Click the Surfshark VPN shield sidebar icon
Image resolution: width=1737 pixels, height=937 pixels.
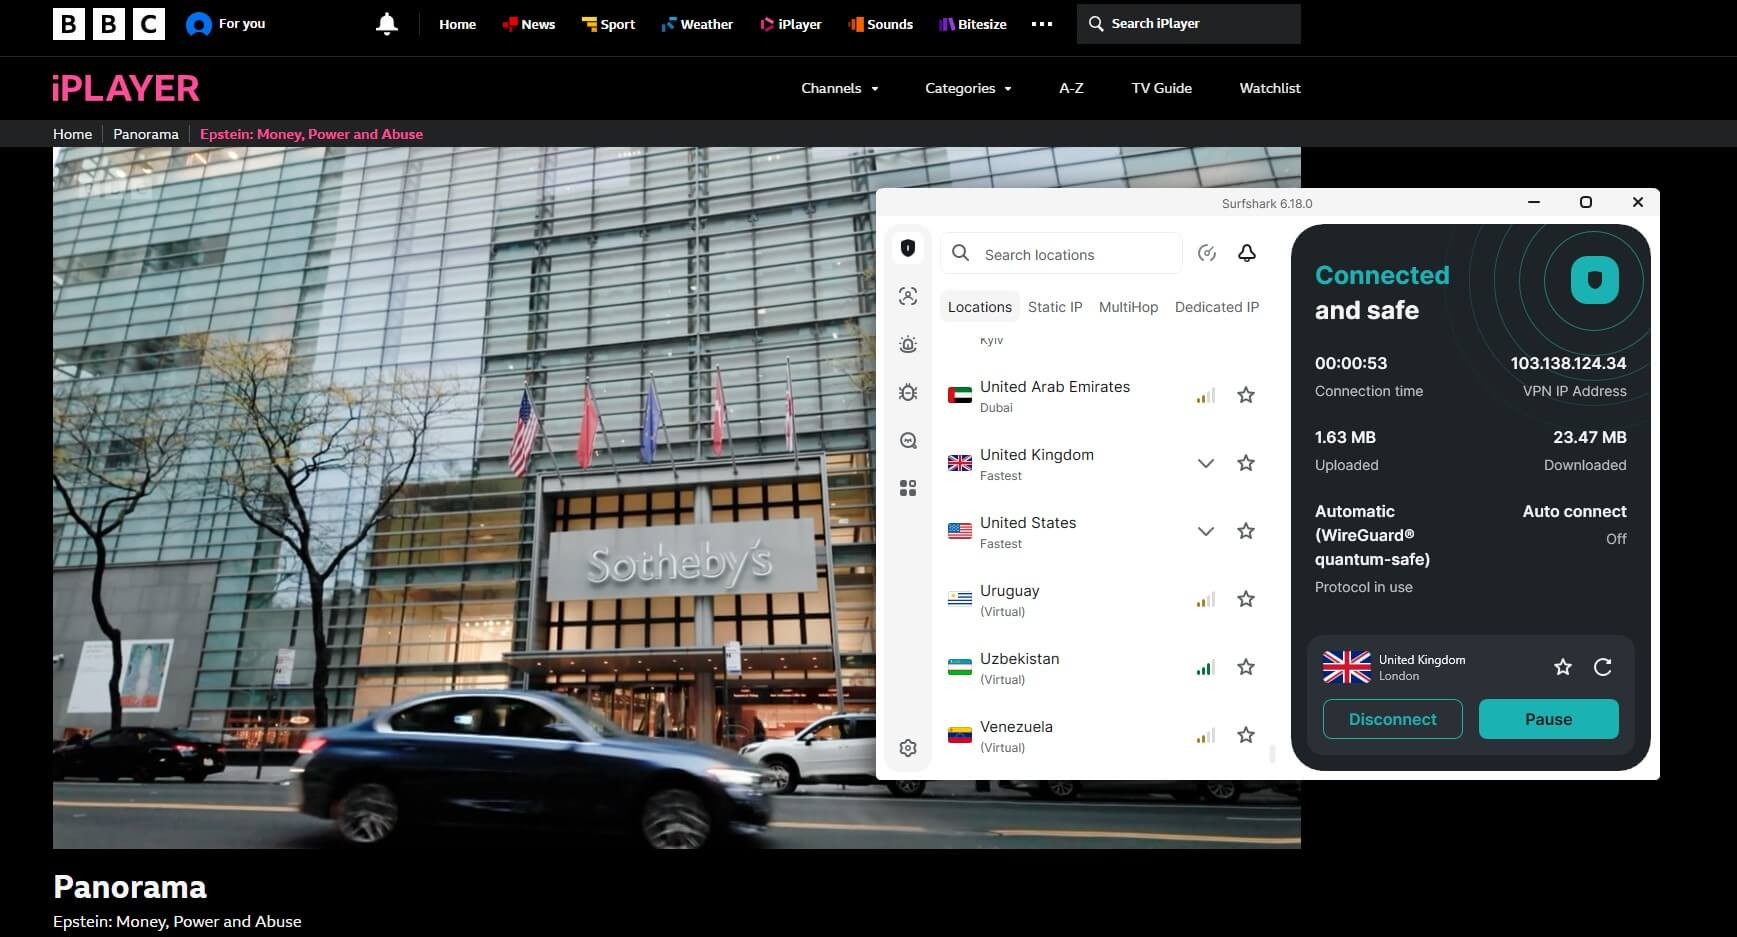pos(908,248)
